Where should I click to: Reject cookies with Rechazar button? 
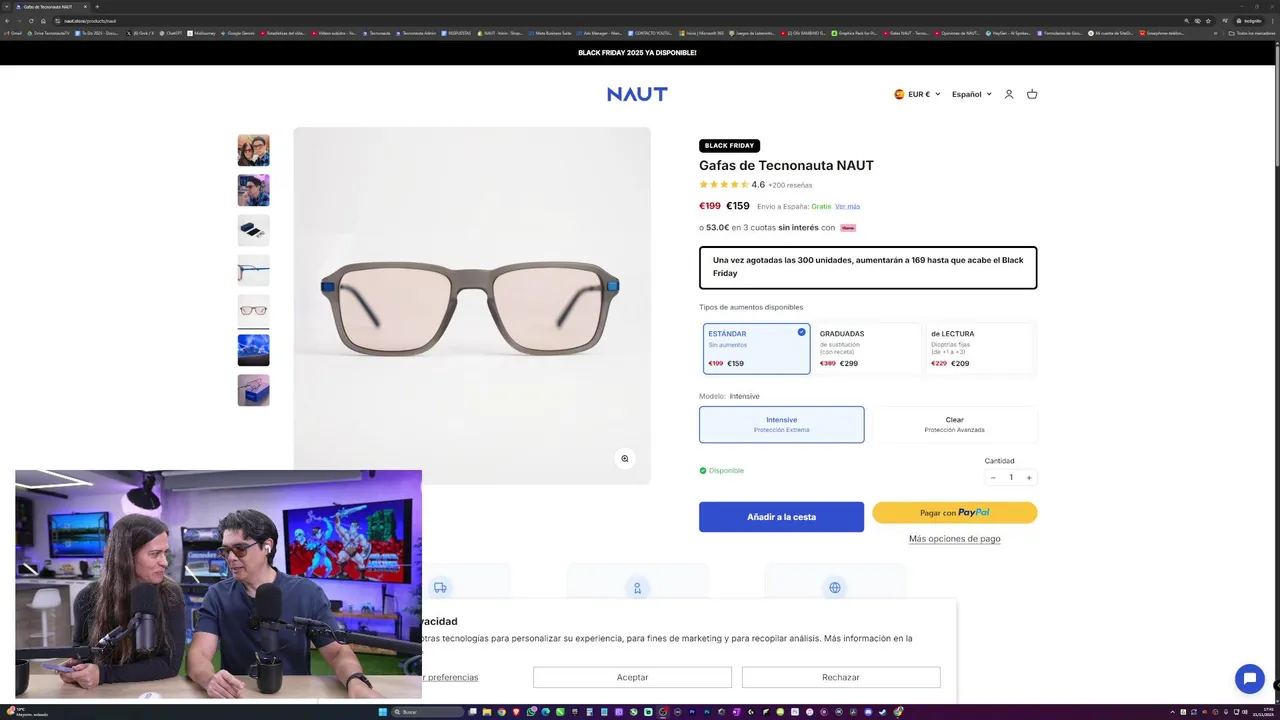click(x=841, y=677)
